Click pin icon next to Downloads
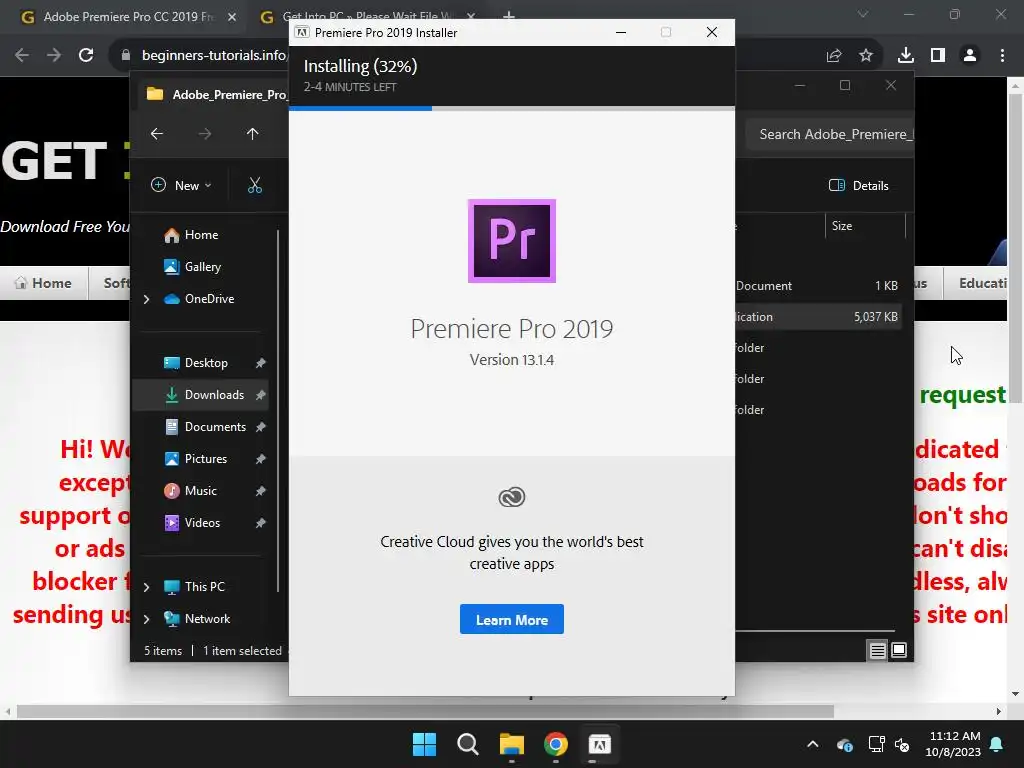This screenshot has height=768, width=1024. click(x=261, y=395)
